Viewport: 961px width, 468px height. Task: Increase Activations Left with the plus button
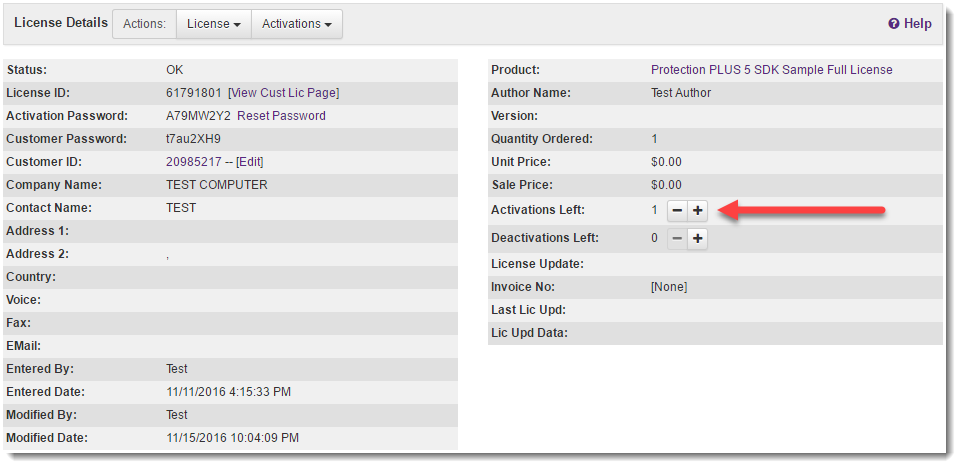(x=697, y=210)
